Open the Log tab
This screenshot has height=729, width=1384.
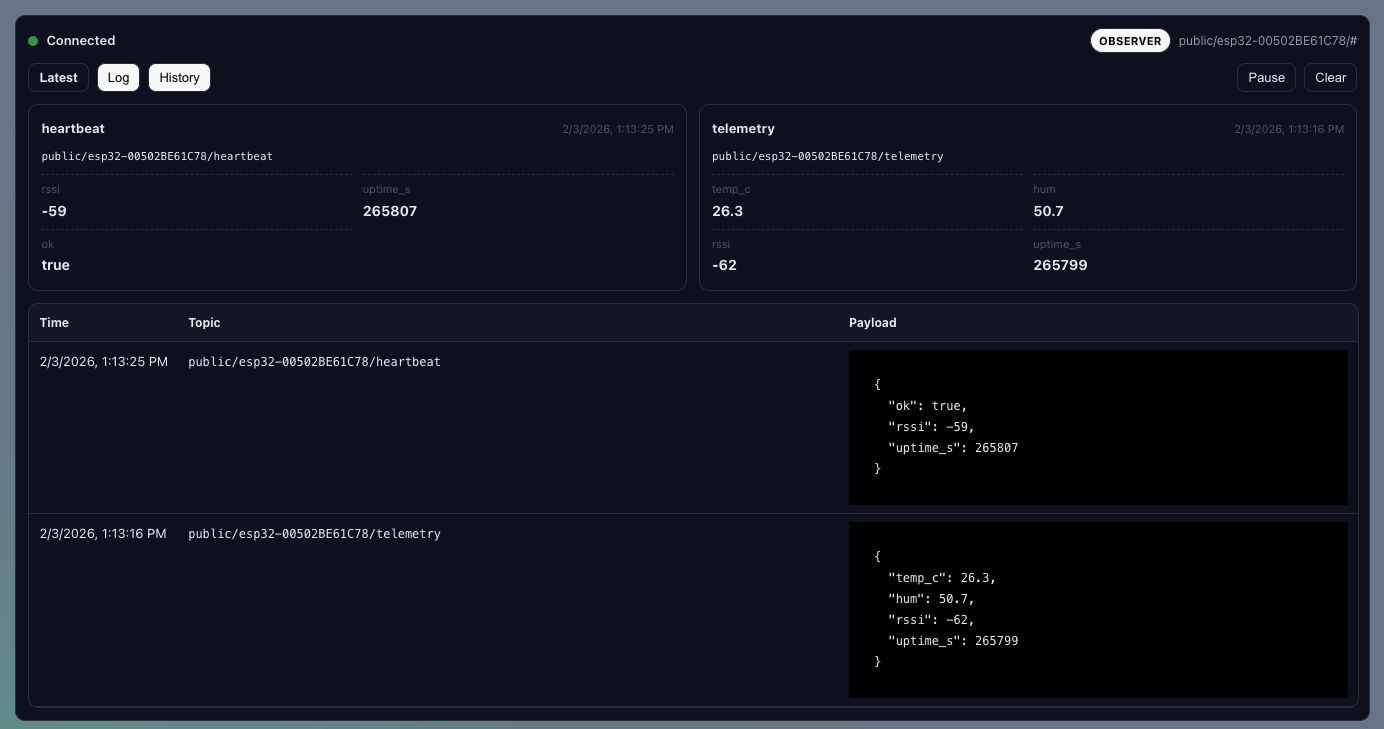point(118,78)
